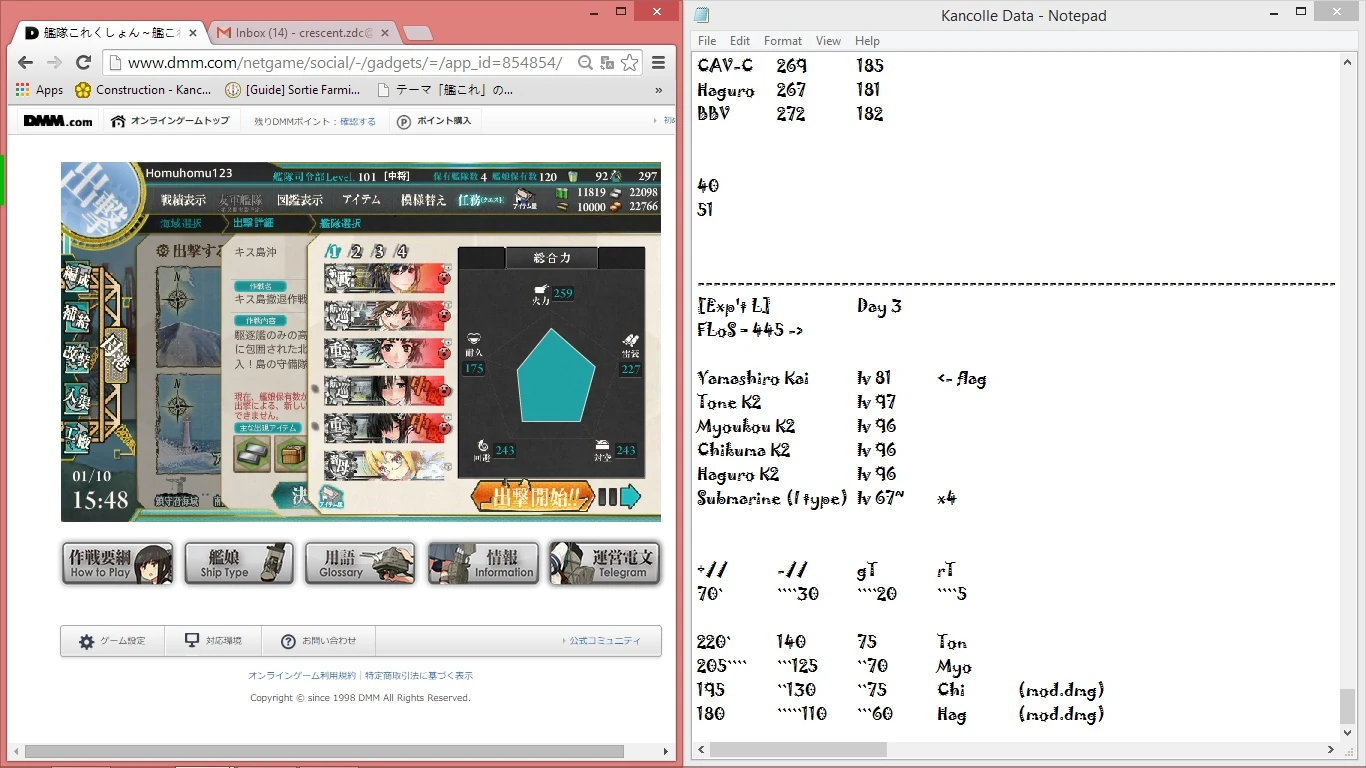Open 模様替え in the game menu
Screen dimensions: 1366x768
[x=423, y=200]
